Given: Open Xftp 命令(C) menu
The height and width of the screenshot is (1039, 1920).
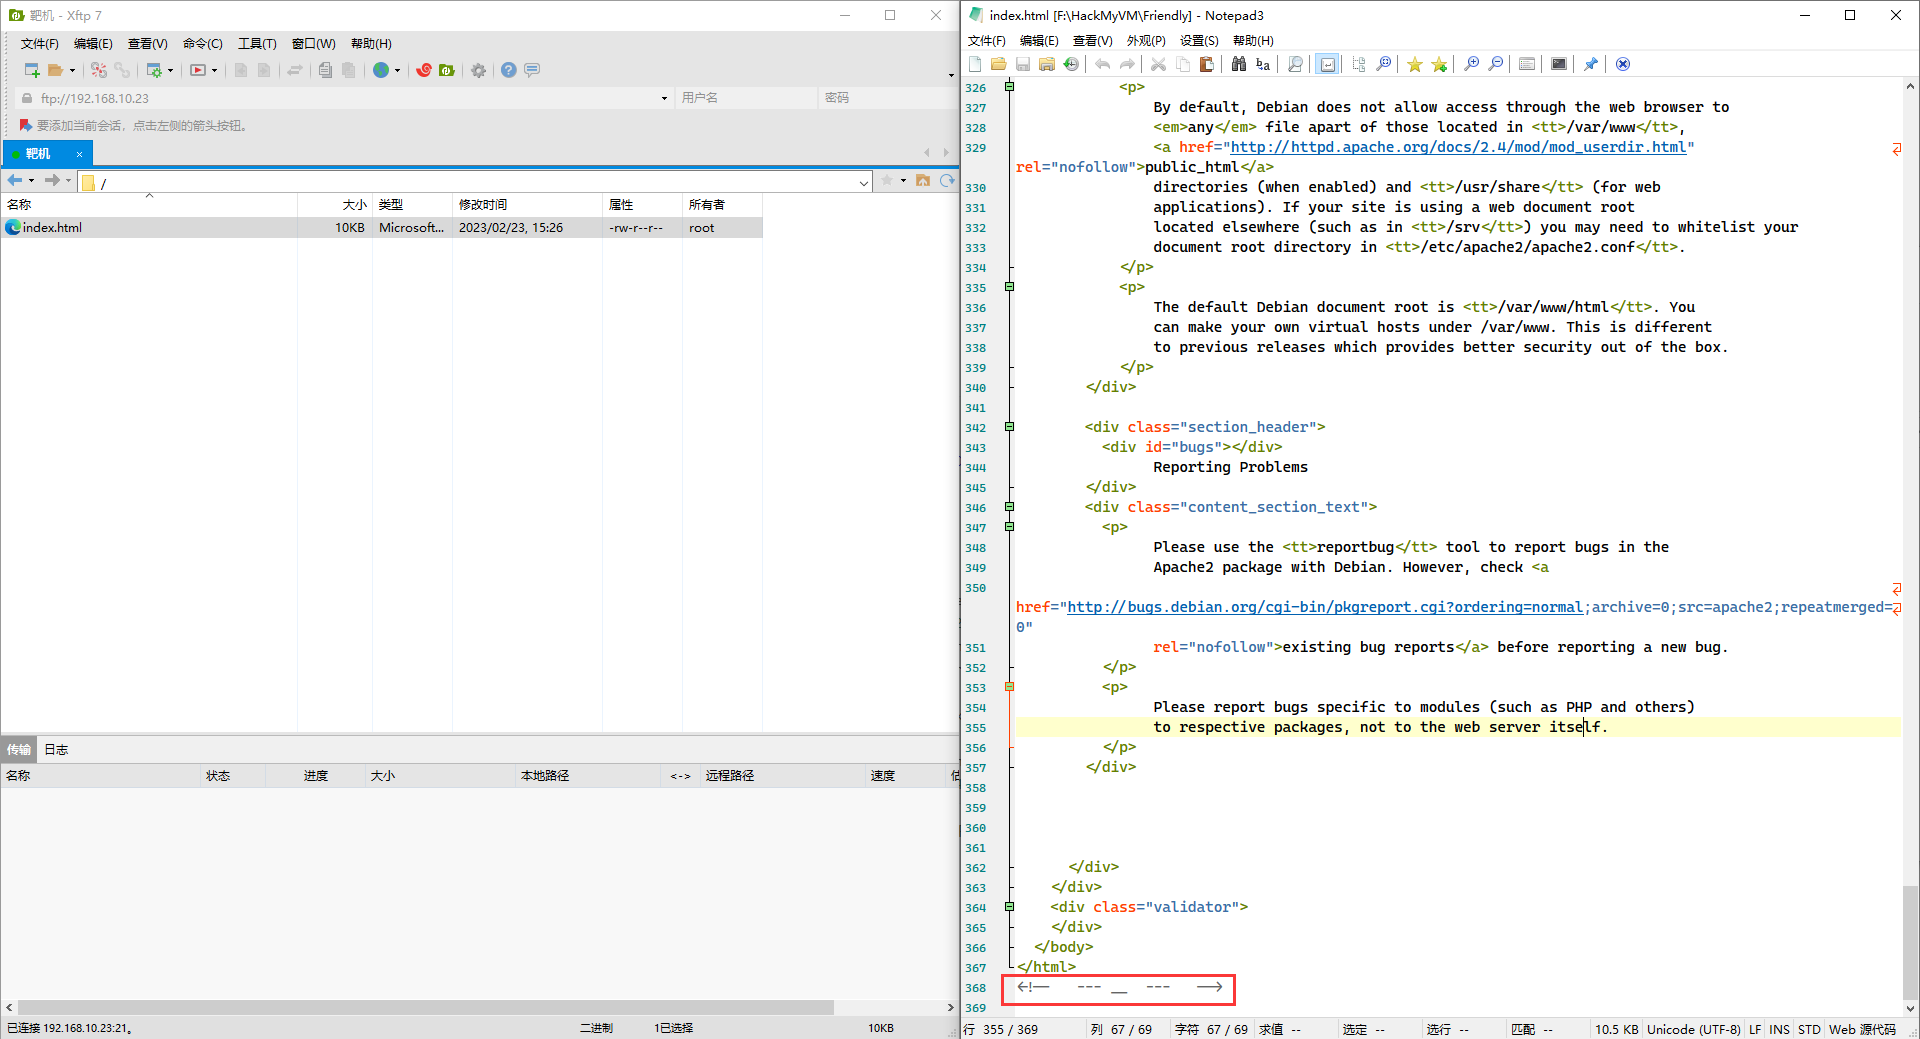Looking at the screenshot, I should (203, 44).
